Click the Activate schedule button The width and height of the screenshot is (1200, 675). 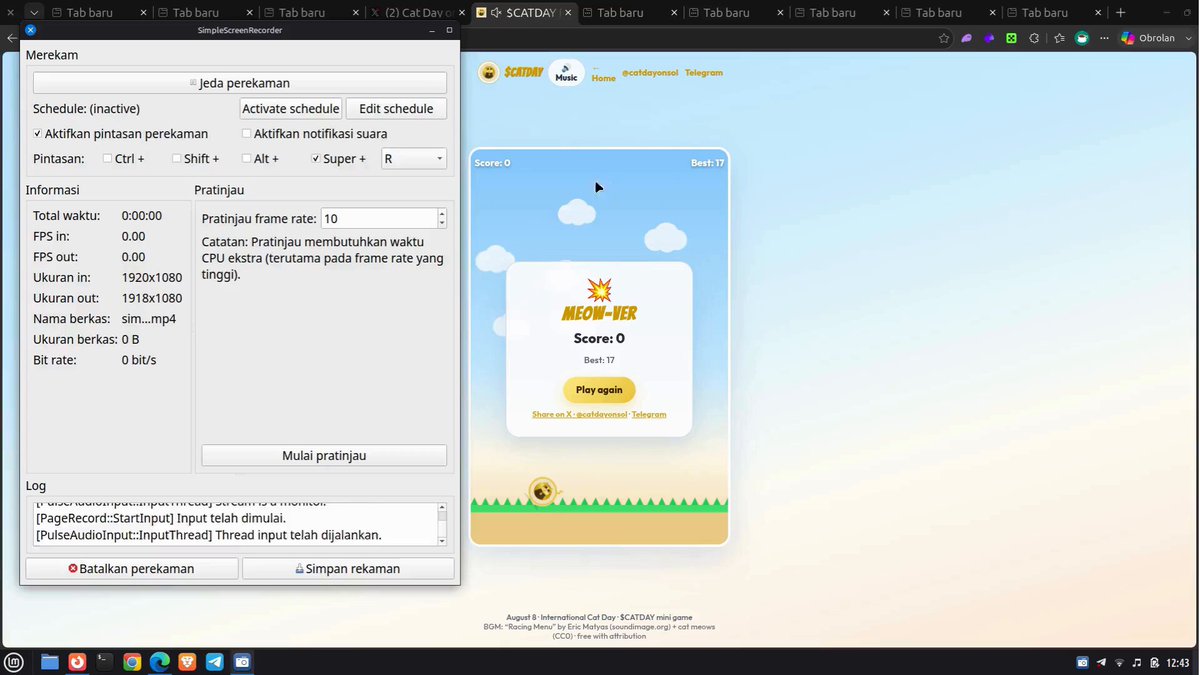291,109
